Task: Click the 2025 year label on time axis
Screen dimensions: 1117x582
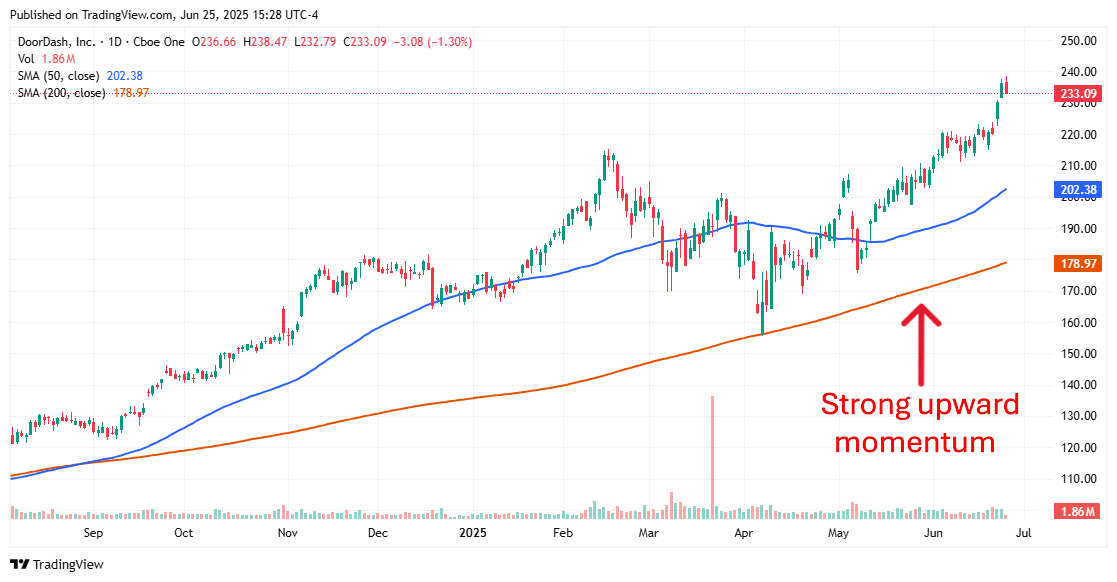Action: tap(473, 533)
